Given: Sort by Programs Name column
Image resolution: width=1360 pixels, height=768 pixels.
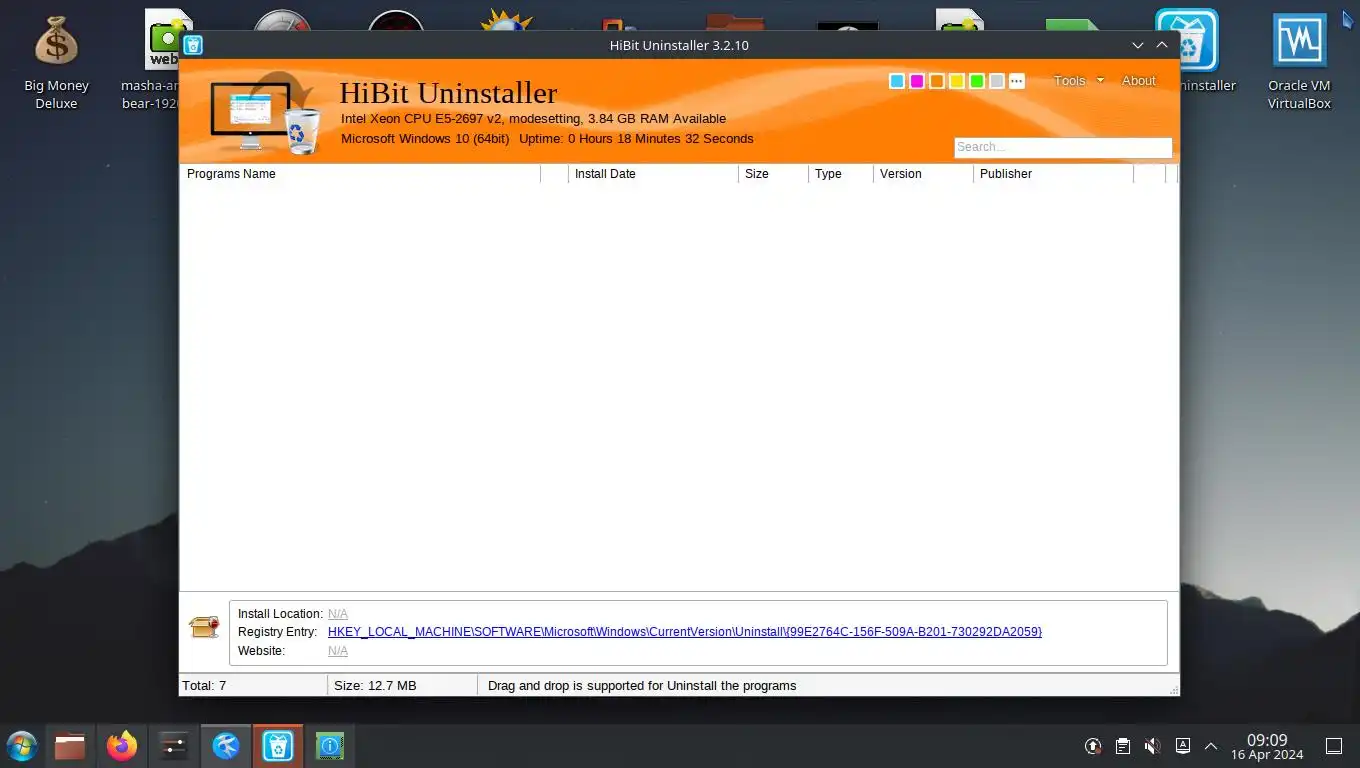Looking at the screenshot, I should pos(360,174).
